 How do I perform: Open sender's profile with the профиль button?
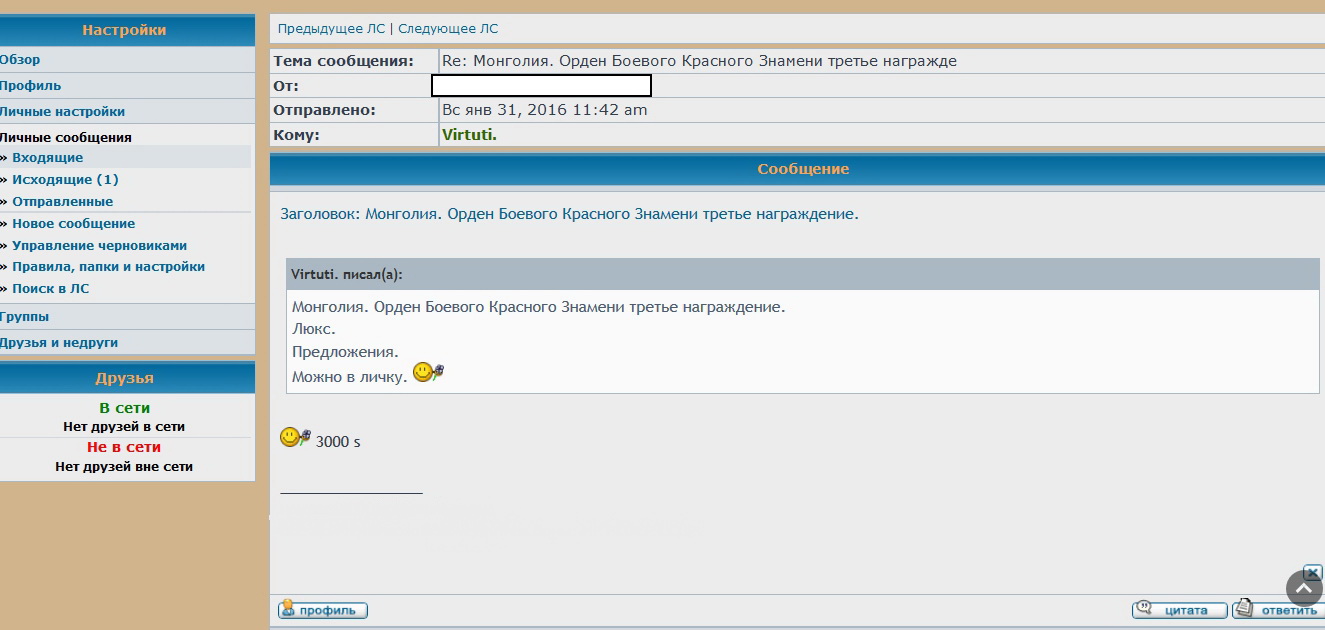[323, 610]
